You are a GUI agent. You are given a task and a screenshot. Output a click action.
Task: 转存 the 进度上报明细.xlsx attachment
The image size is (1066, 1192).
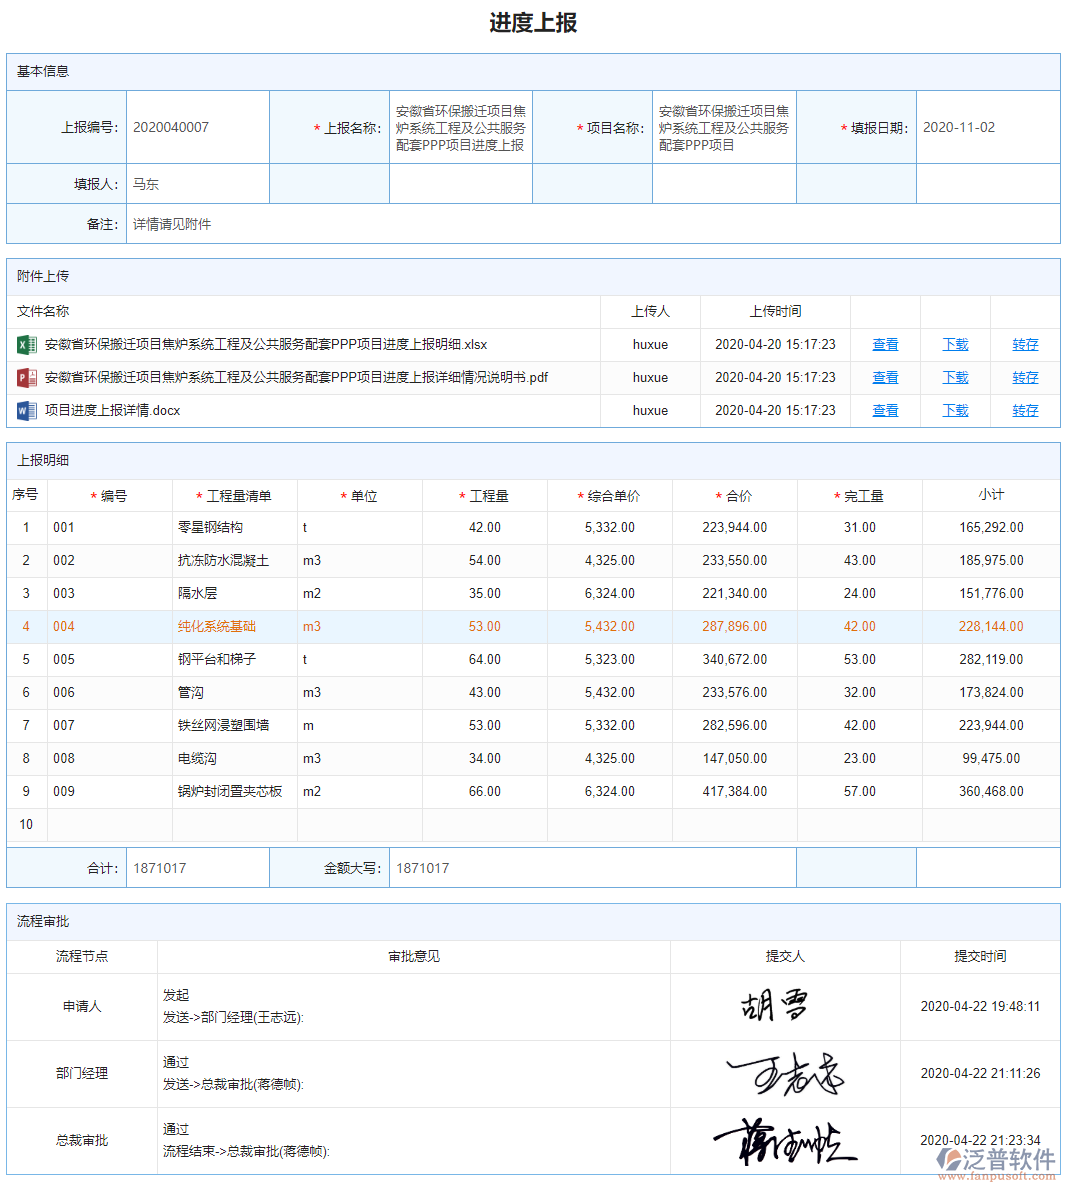click(x=1025, y=344)
